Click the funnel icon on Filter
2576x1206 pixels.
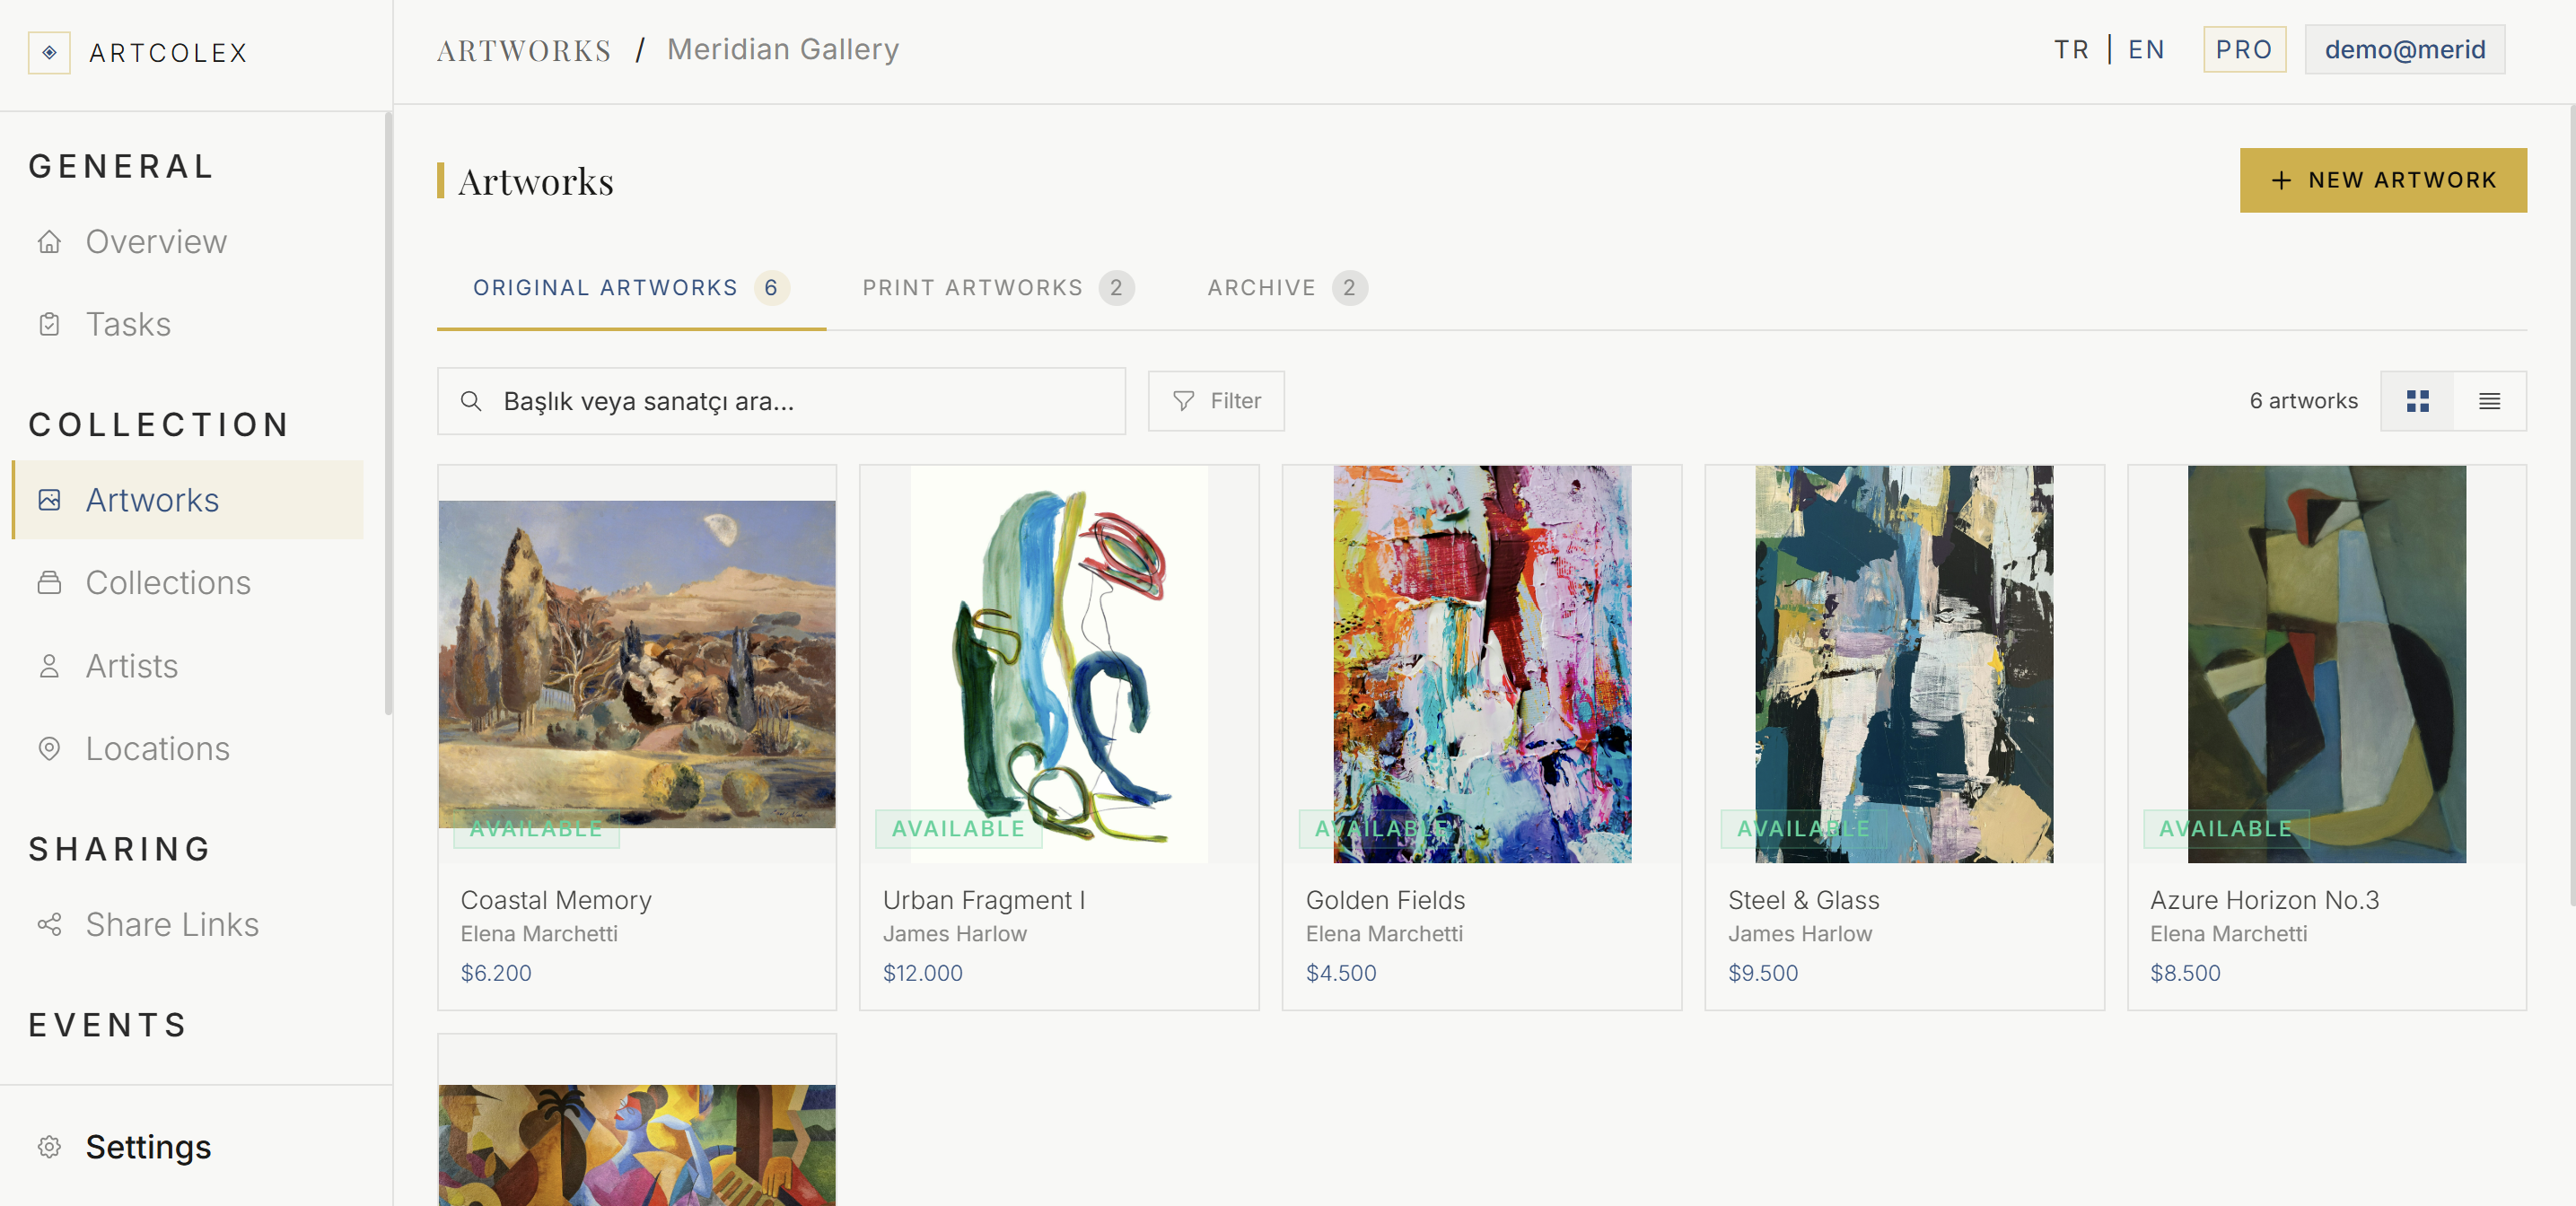[x=1184, y=401]
